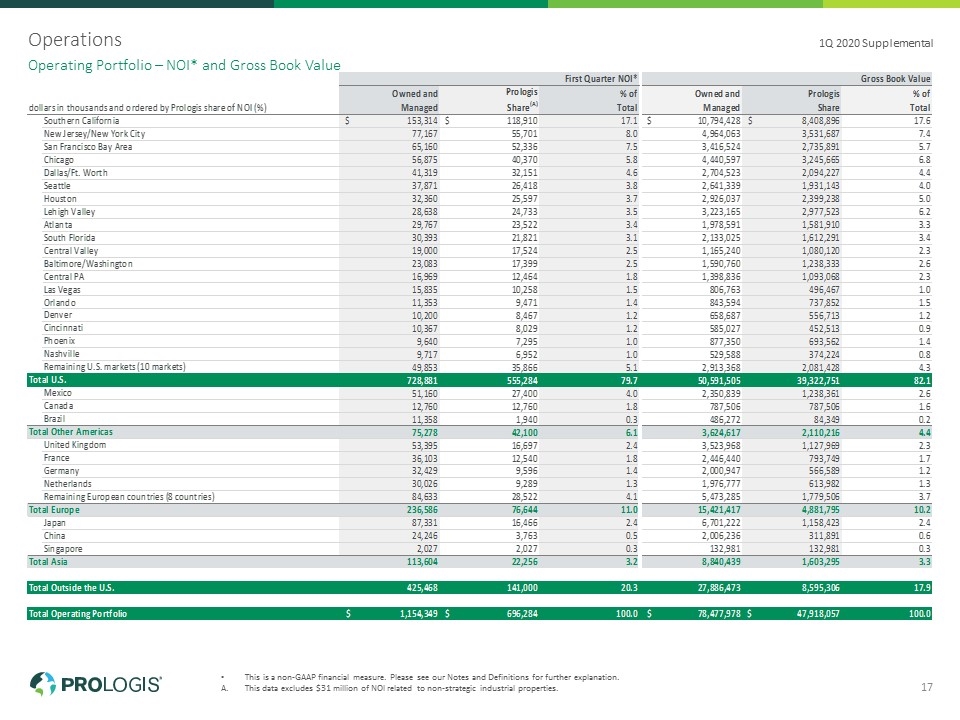This screenshot has height=720, width=960.
Task: Select the 'Las Vegas' row label
Action: [x=62, y=290]
